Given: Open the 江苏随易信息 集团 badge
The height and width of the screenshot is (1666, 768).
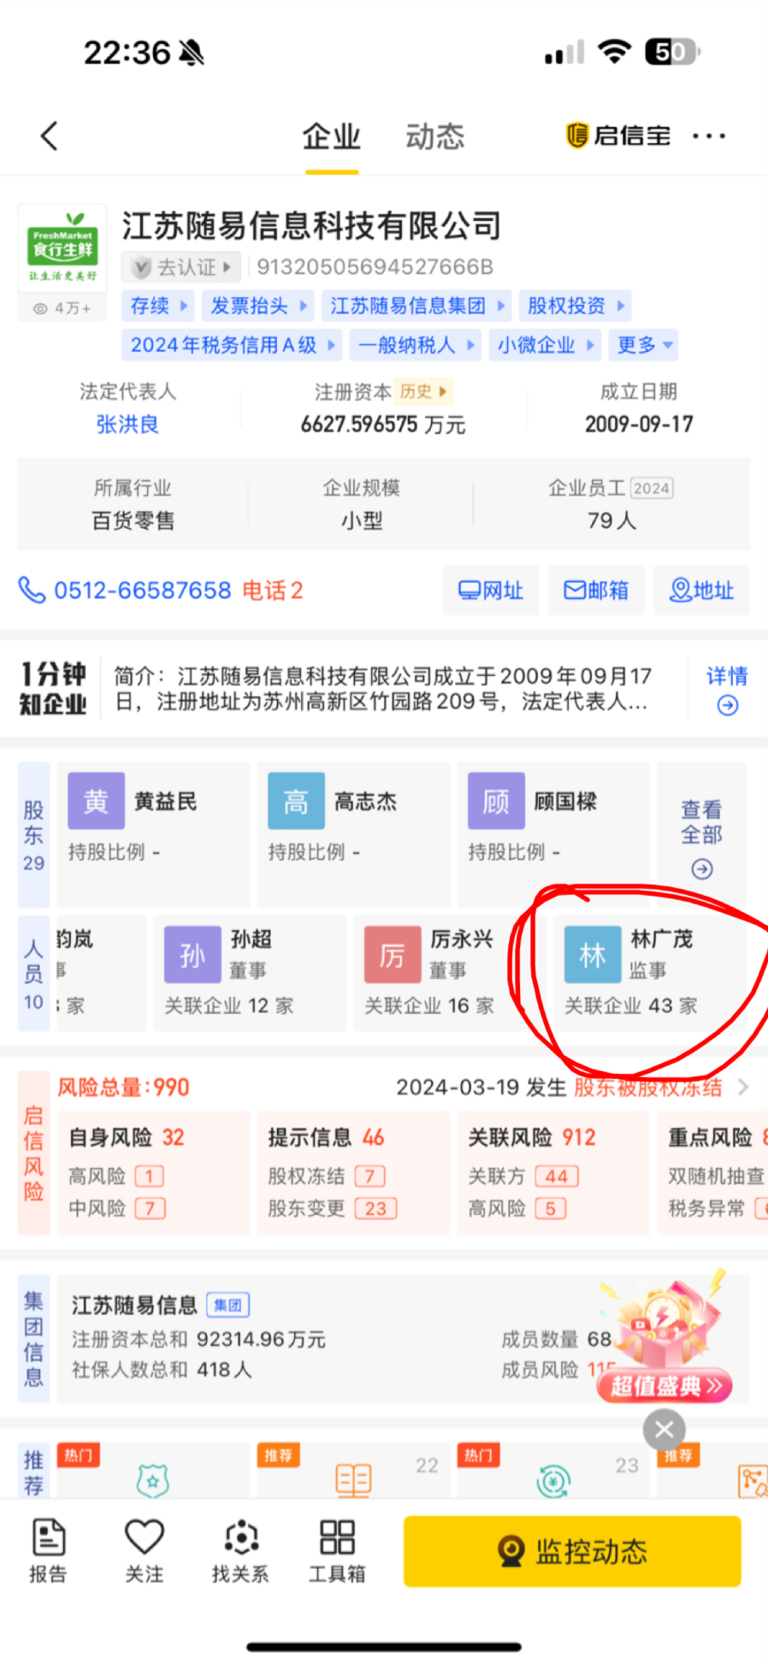Looking at the screenshot, I should click(228, 1305).
